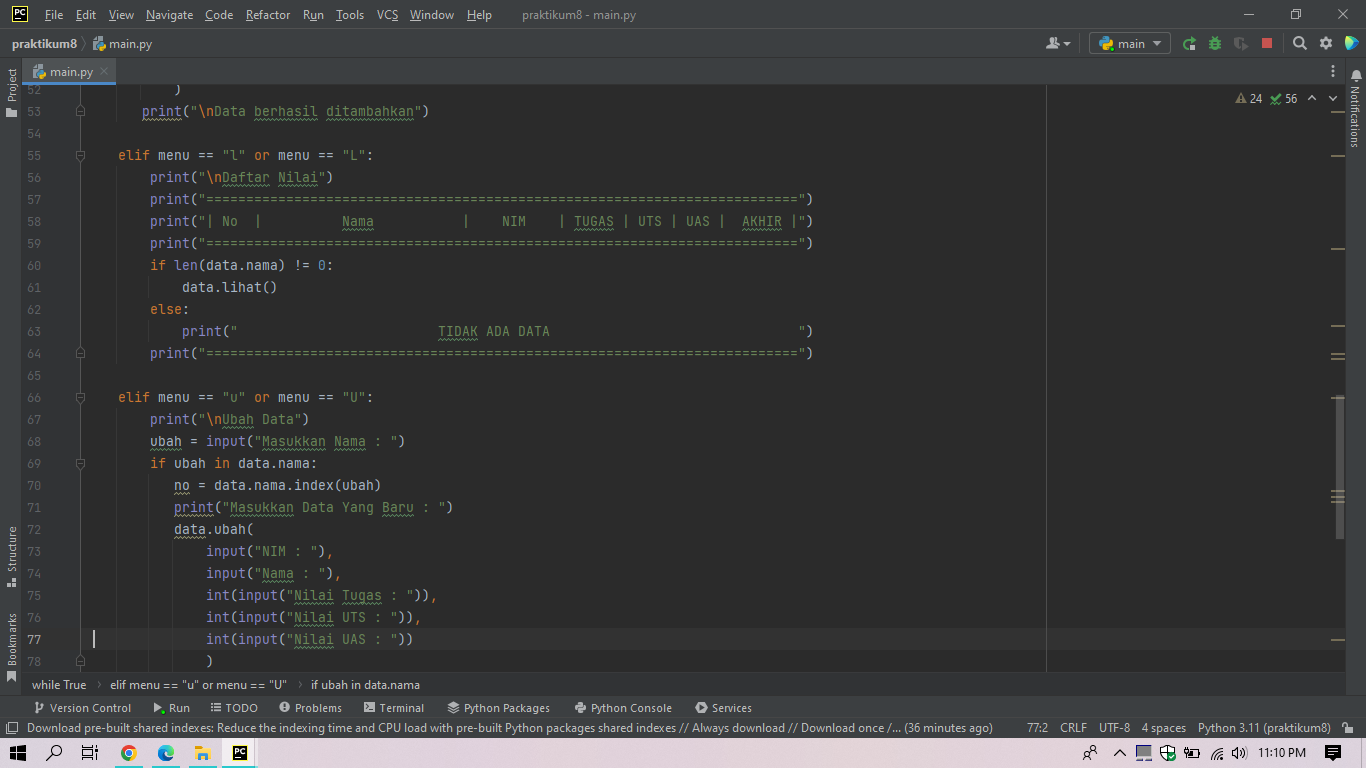
Task: Close the main.py editor tab
Action: [105, 72]
